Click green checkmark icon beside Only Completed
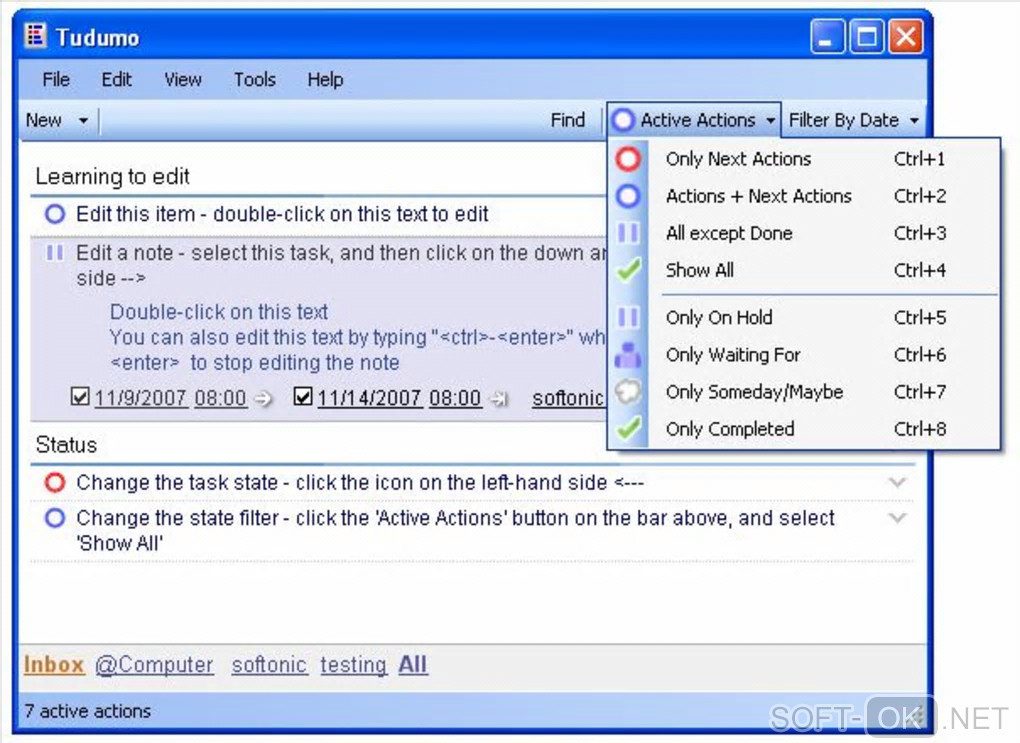The height and width of the screenshot is (743, 1020). (x=628, y=429)
